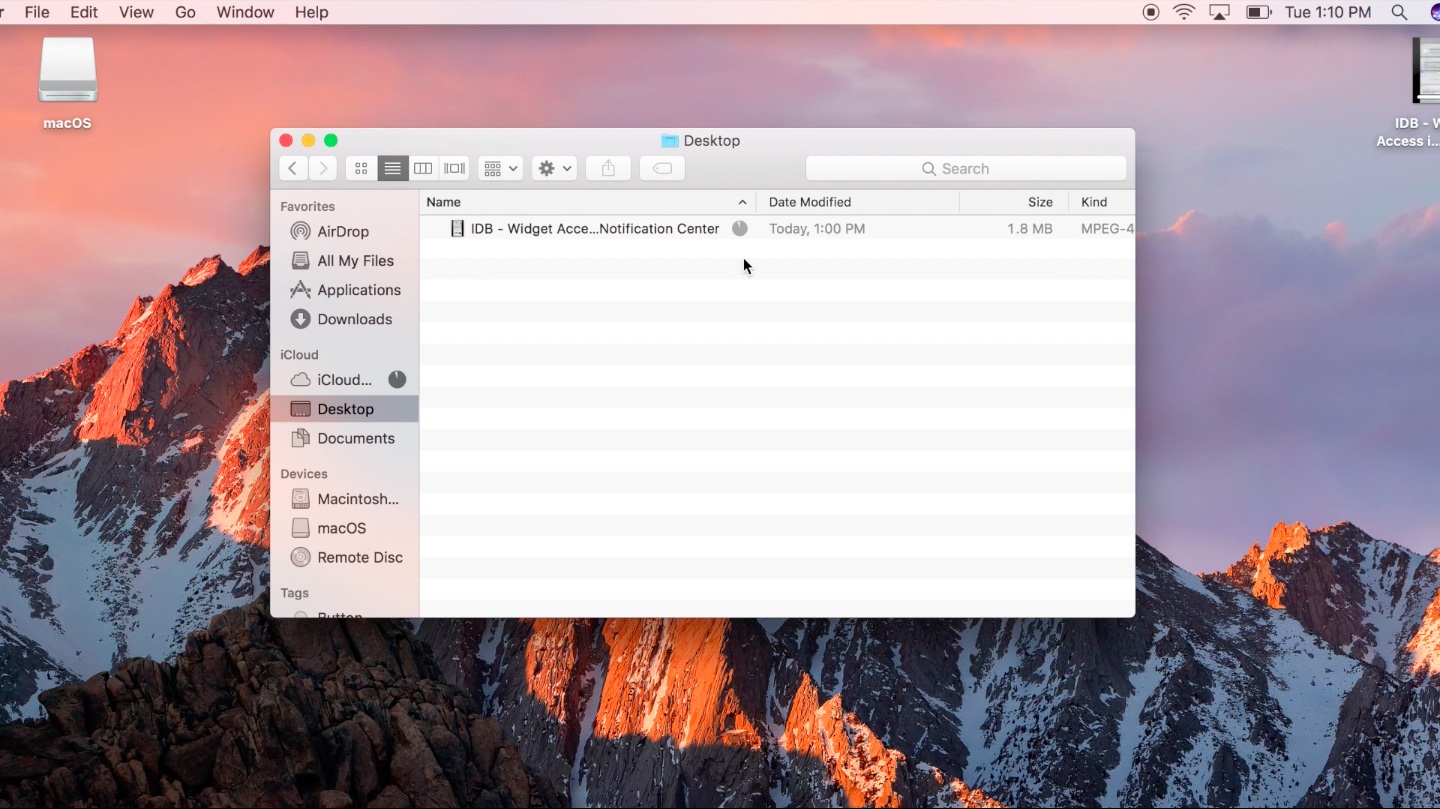1440x809 pixels.
Task: Open the AirPlay display menu
Action: pos(1219,12)
